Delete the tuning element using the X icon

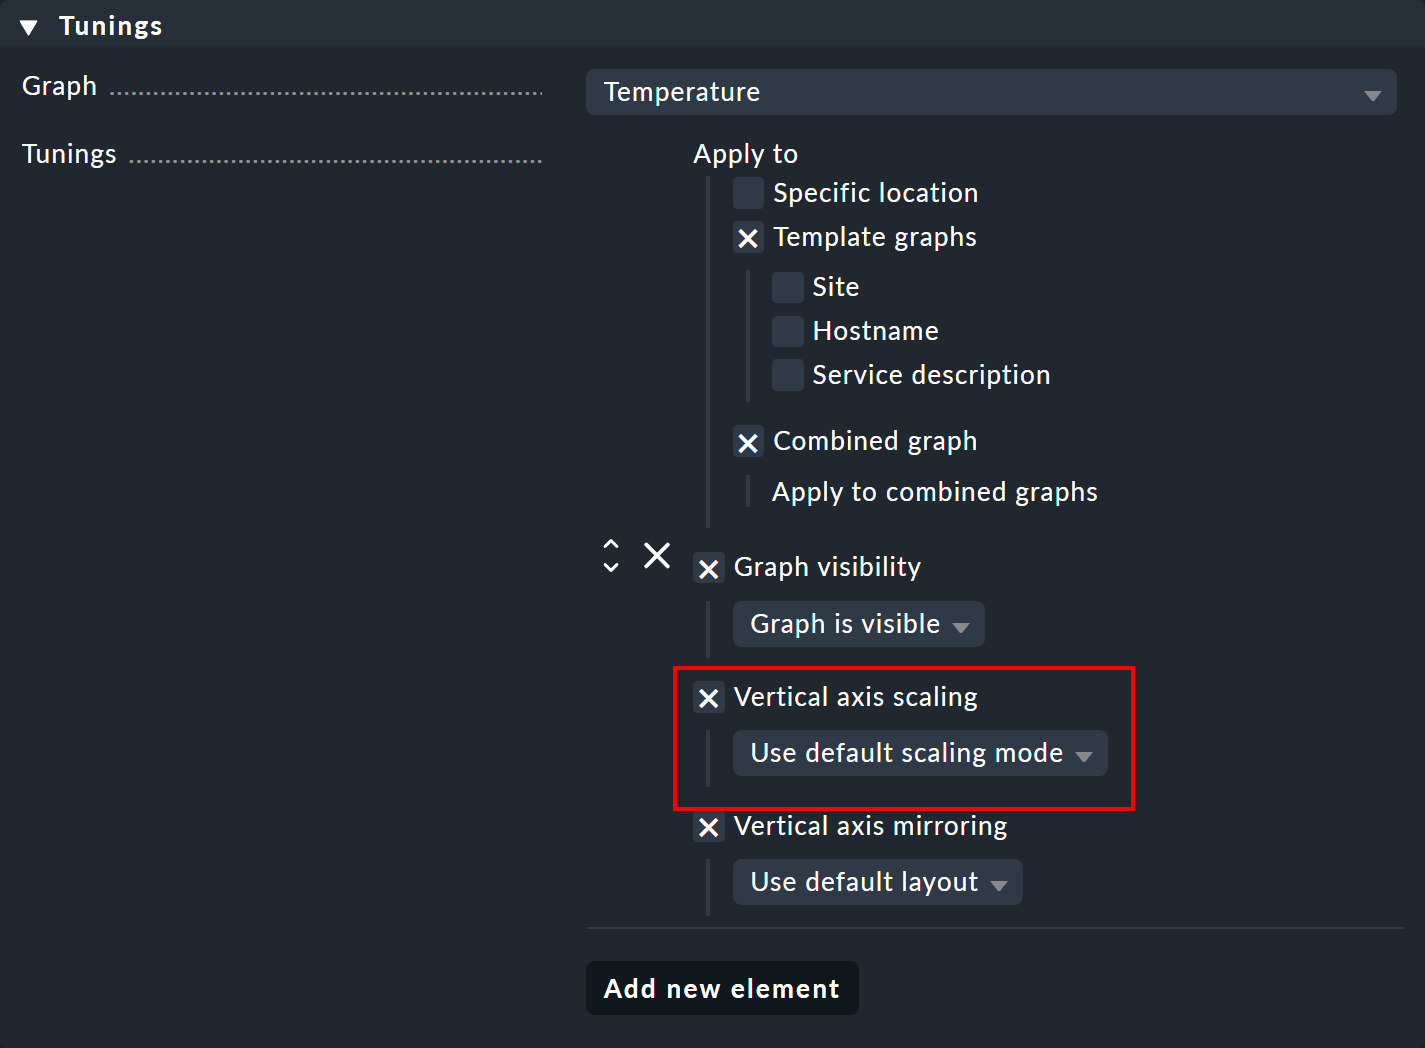(657, 556)
